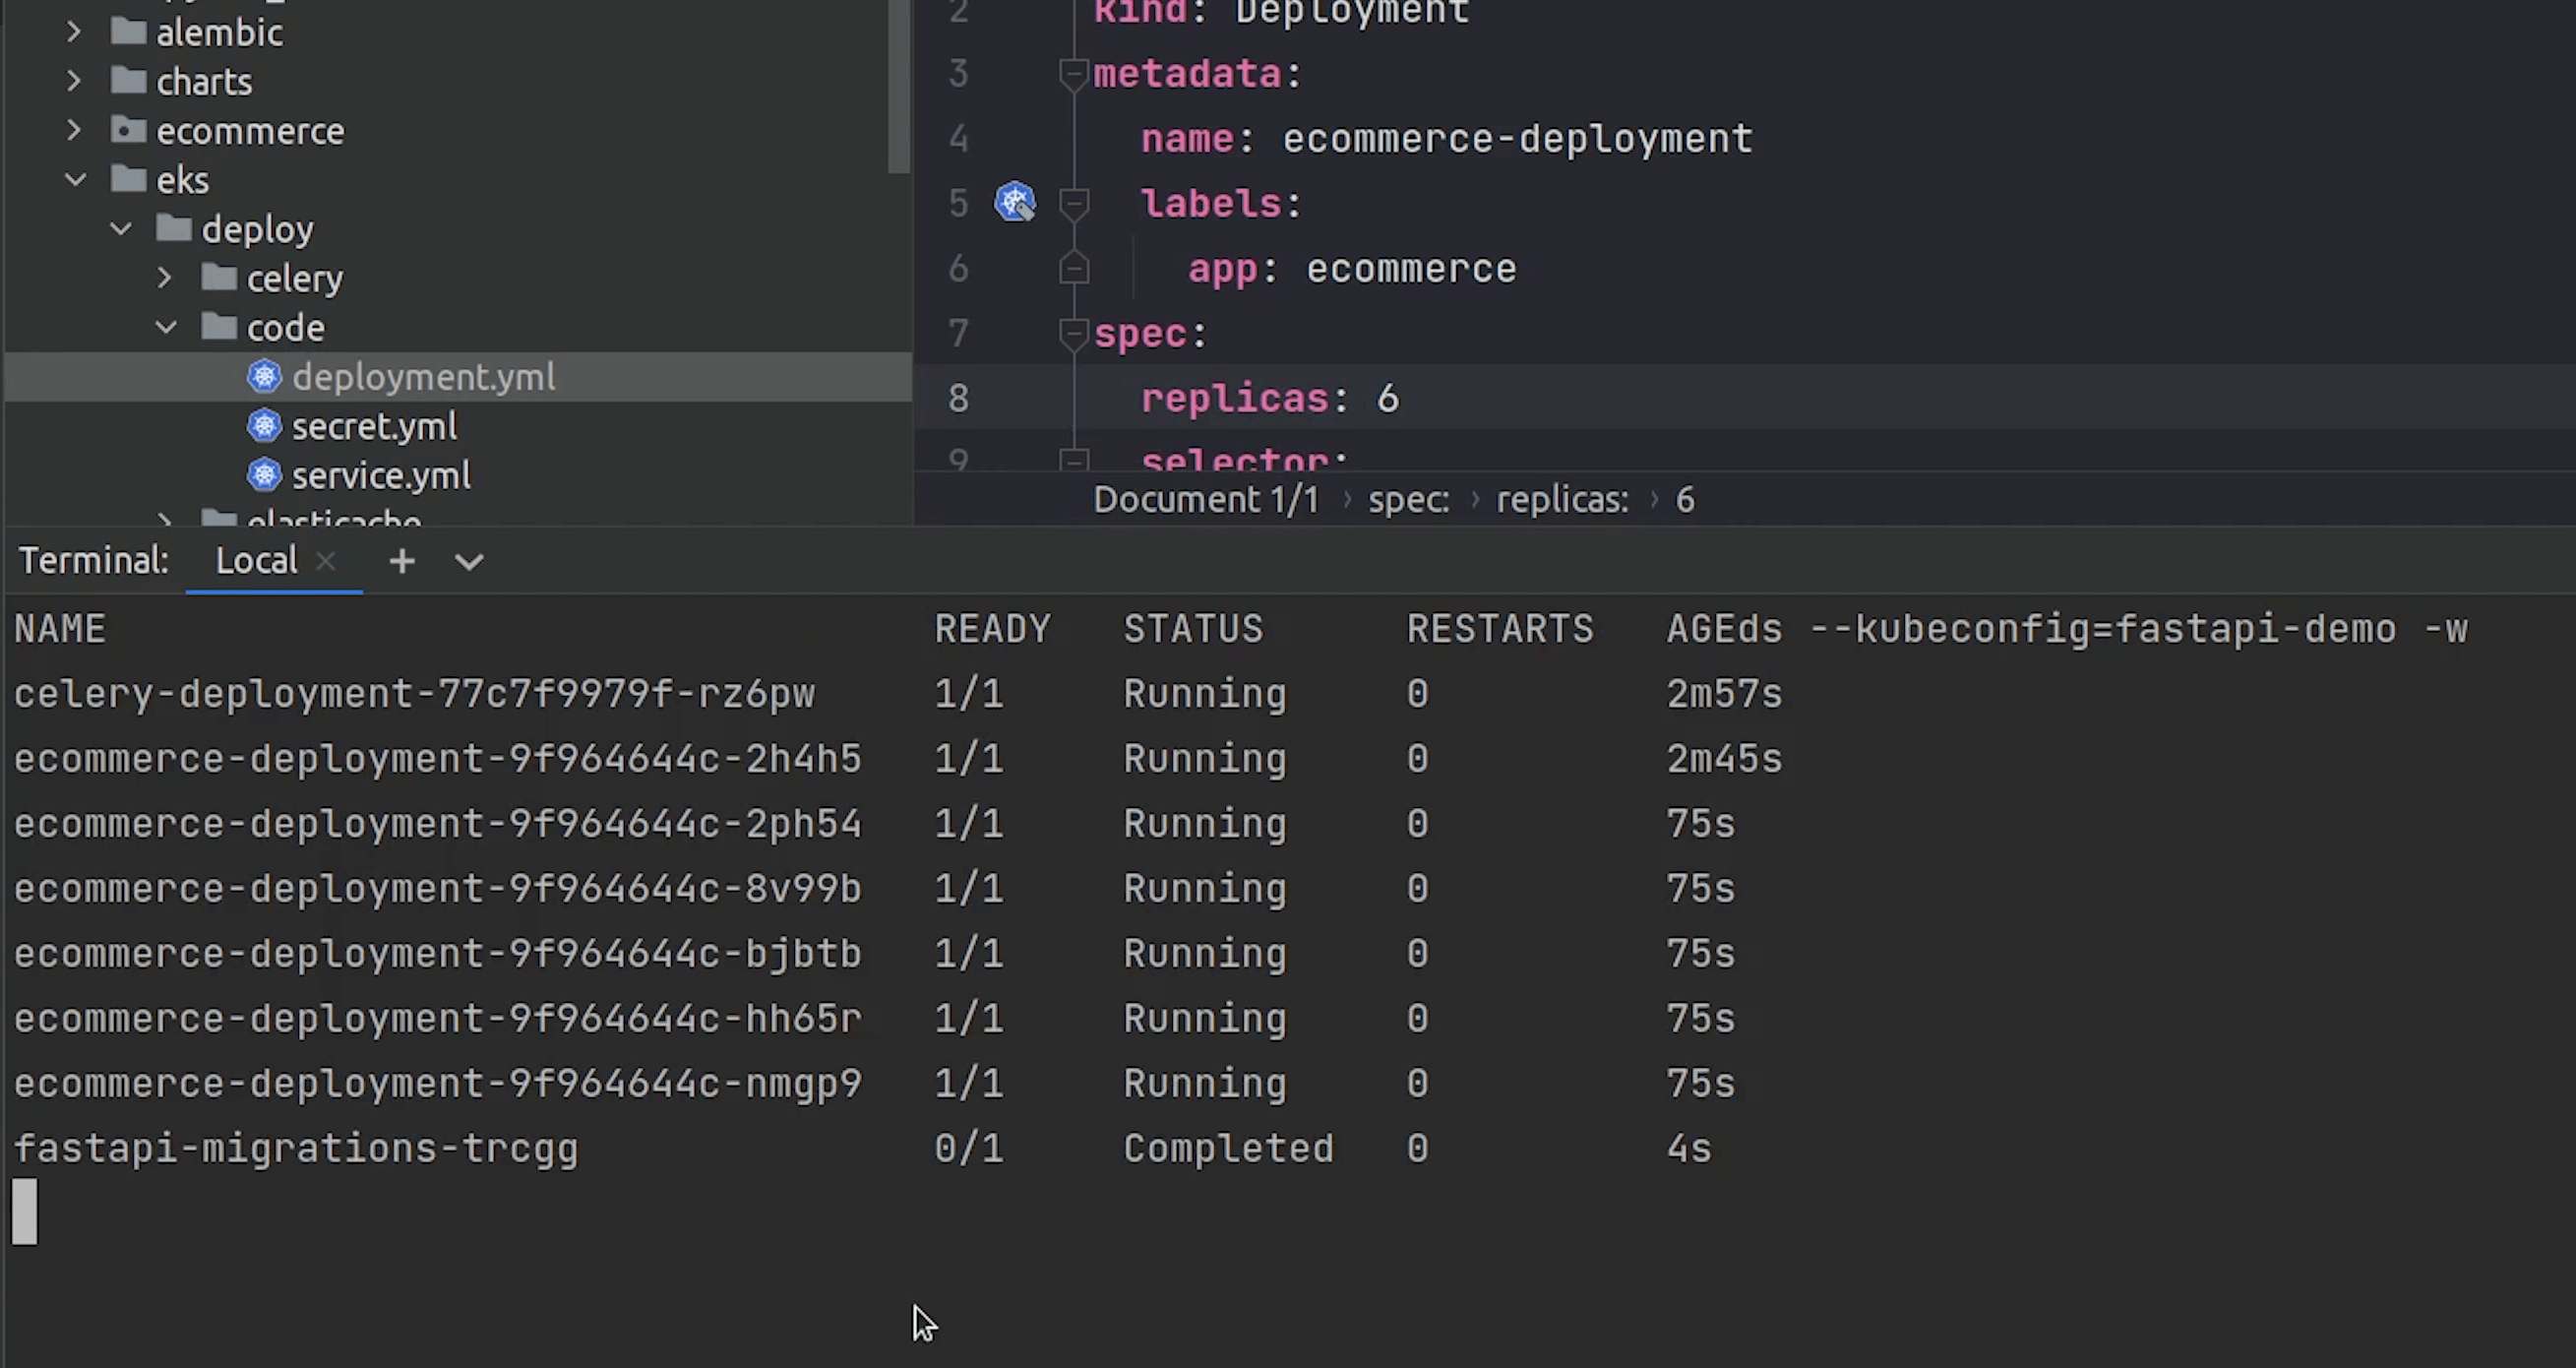Collapse the deploy folder
This screenshot has width=2576, height=1368.
[121, 229]
